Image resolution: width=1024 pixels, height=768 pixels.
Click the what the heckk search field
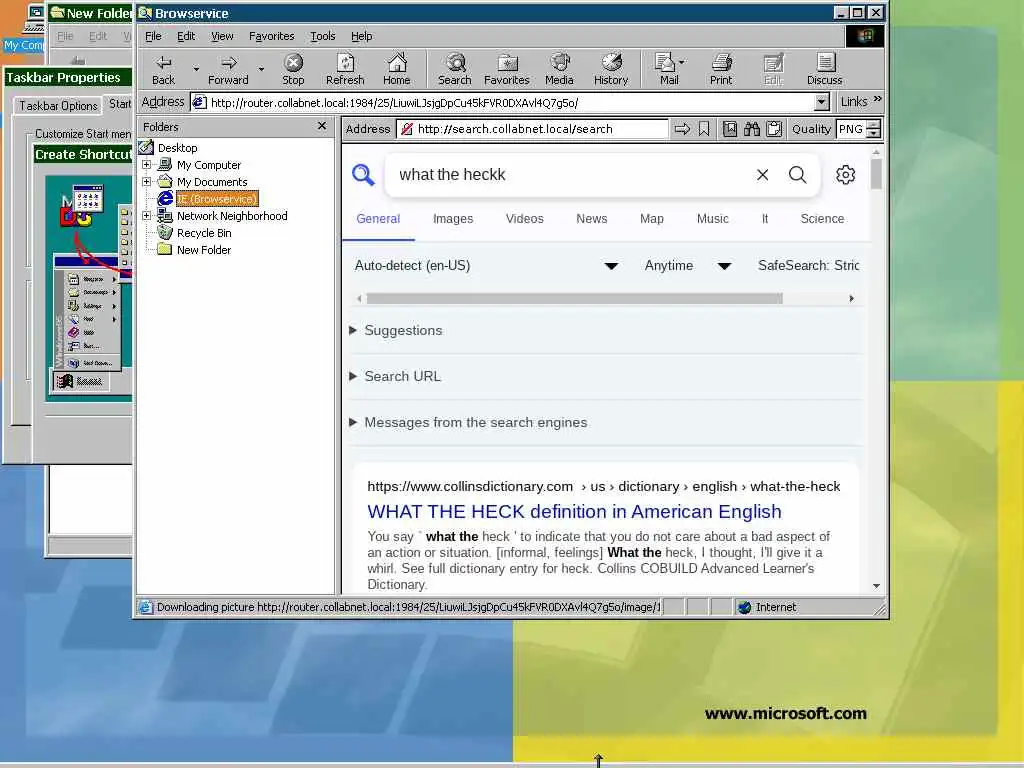click(568, 174)
